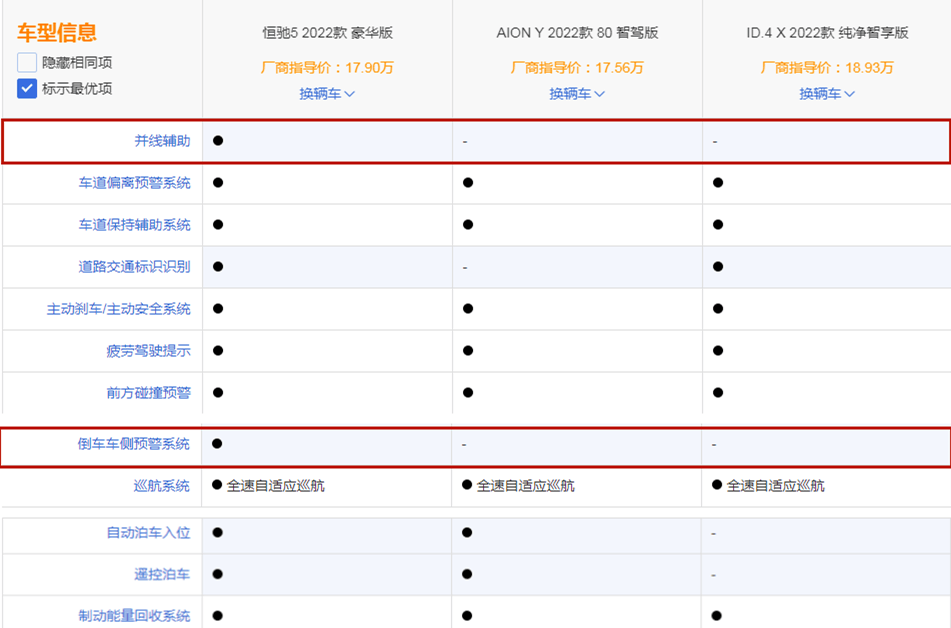951x628 pixels.
Task: Click the 厂商指导价：17.90万 price
Action: [328, 67]
